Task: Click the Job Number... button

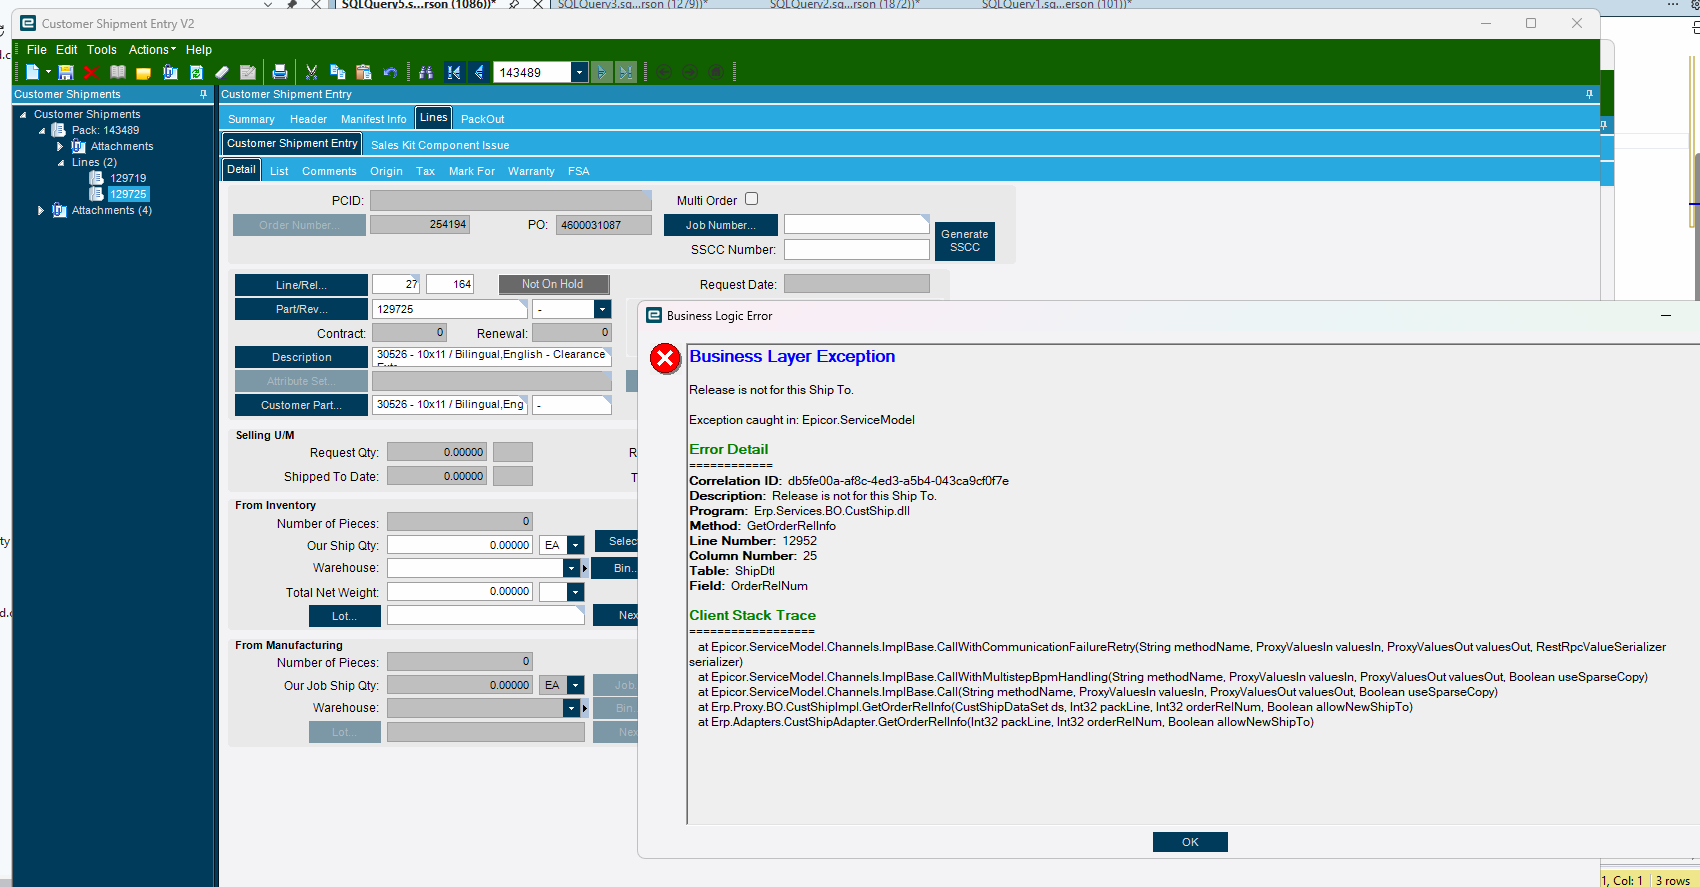Action: [721, 225]
